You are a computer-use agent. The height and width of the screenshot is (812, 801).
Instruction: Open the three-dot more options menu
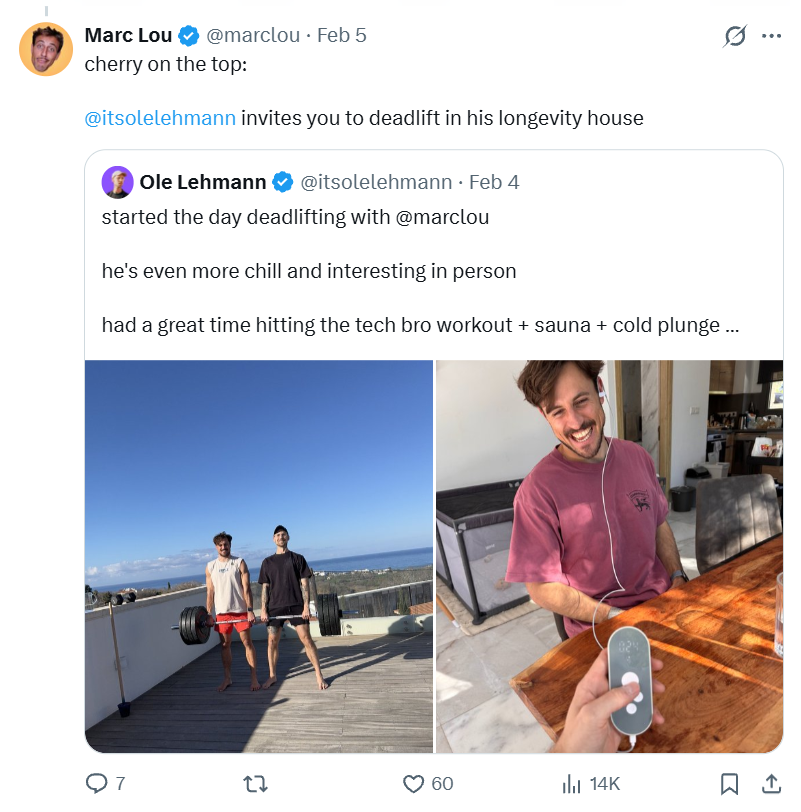(x=771, y=36)
